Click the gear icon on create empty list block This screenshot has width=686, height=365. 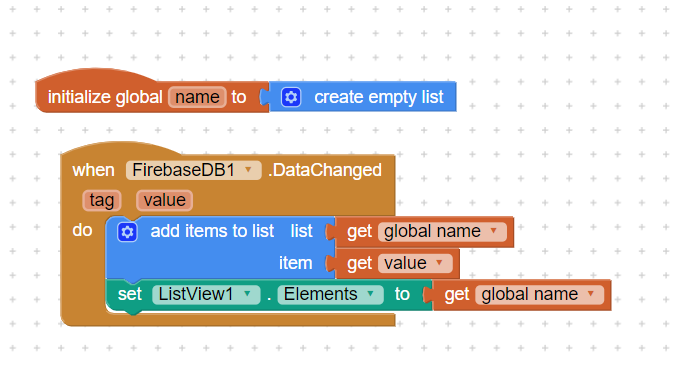(291, 97)
